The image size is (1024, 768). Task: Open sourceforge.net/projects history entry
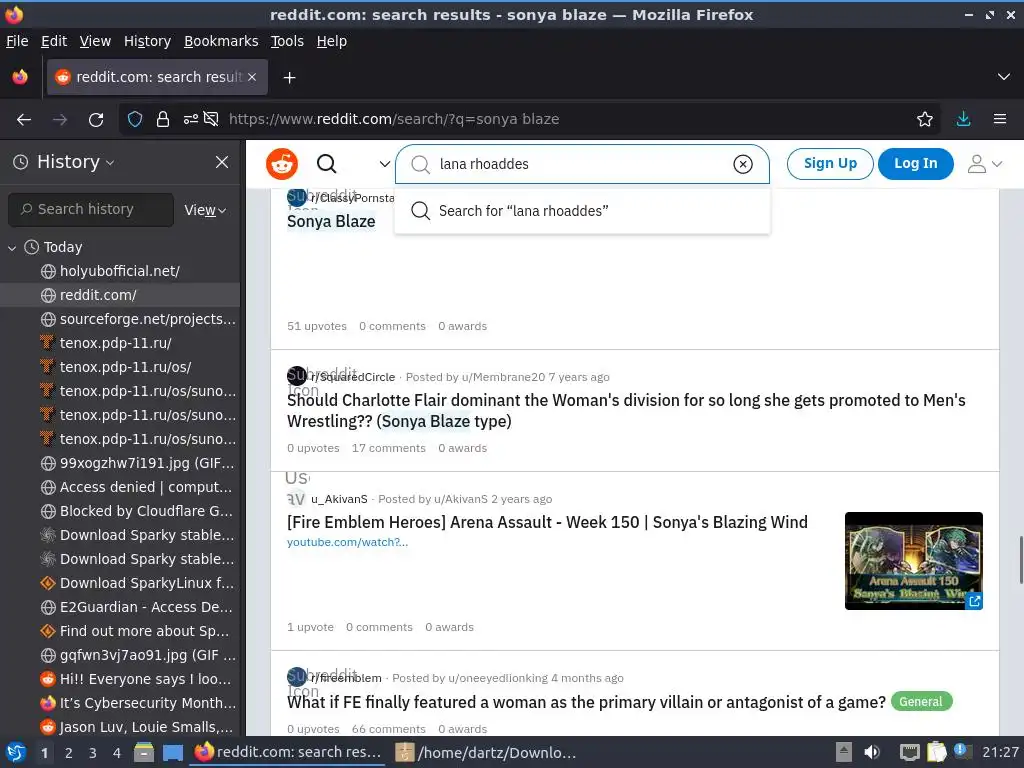click(x=120, y=319)
